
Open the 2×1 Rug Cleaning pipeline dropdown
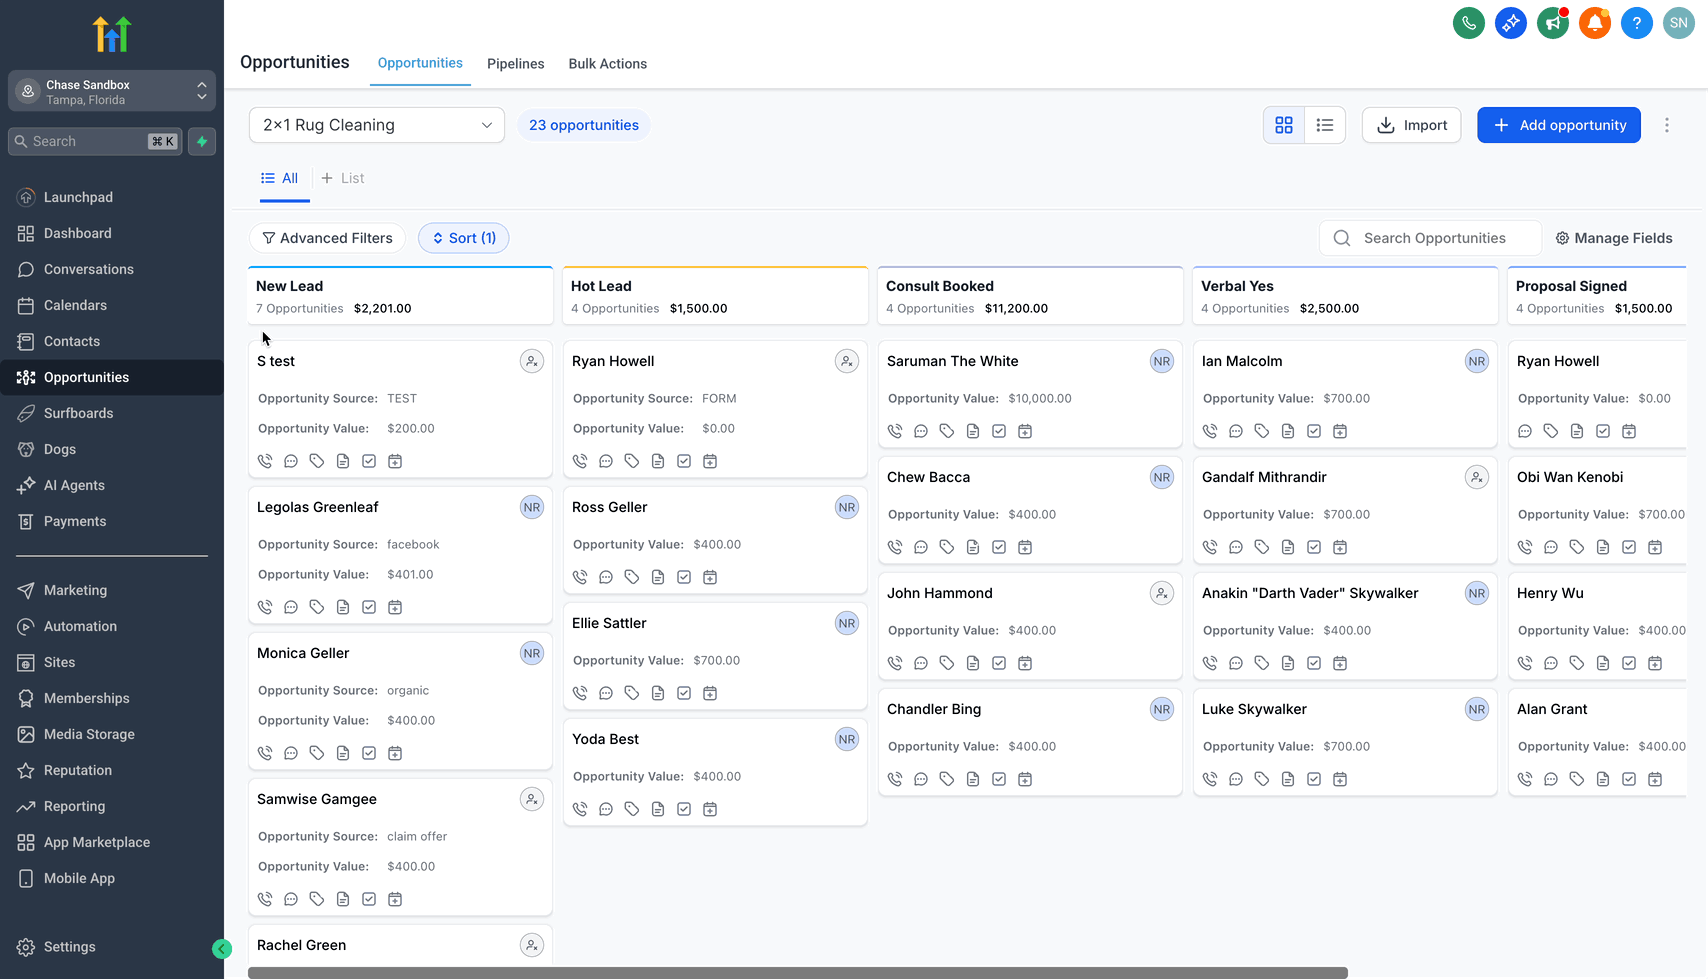376,125
